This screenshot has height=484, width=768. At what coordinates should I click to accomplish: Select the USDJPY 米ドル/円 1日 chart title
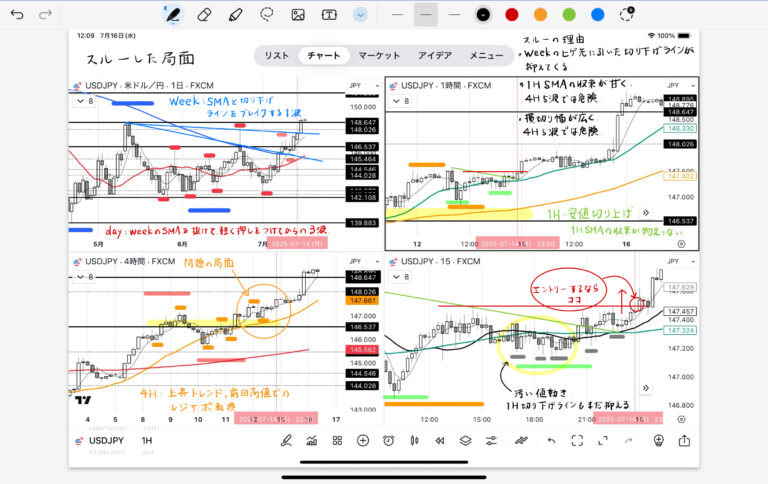[148, 85]
